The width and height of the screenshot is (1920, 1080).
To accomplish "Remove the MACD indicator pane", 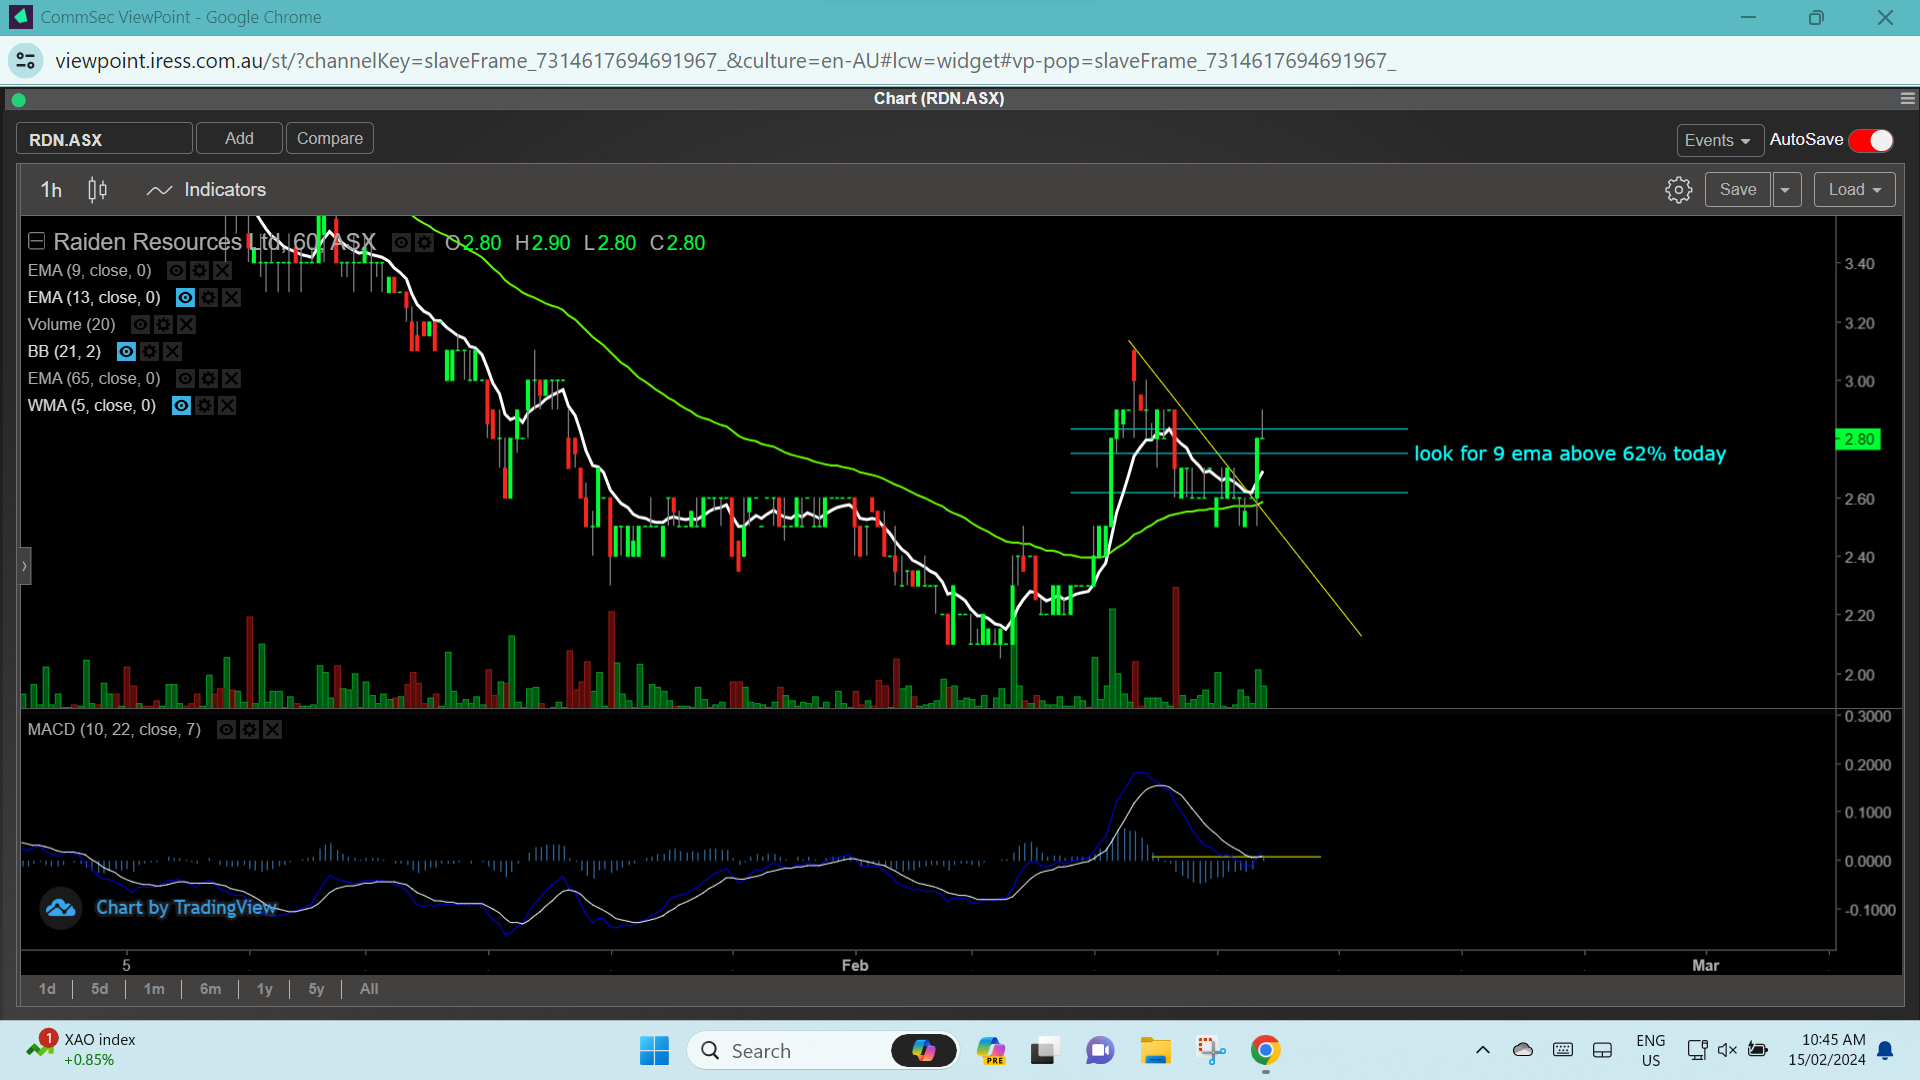I will (272, 729).
